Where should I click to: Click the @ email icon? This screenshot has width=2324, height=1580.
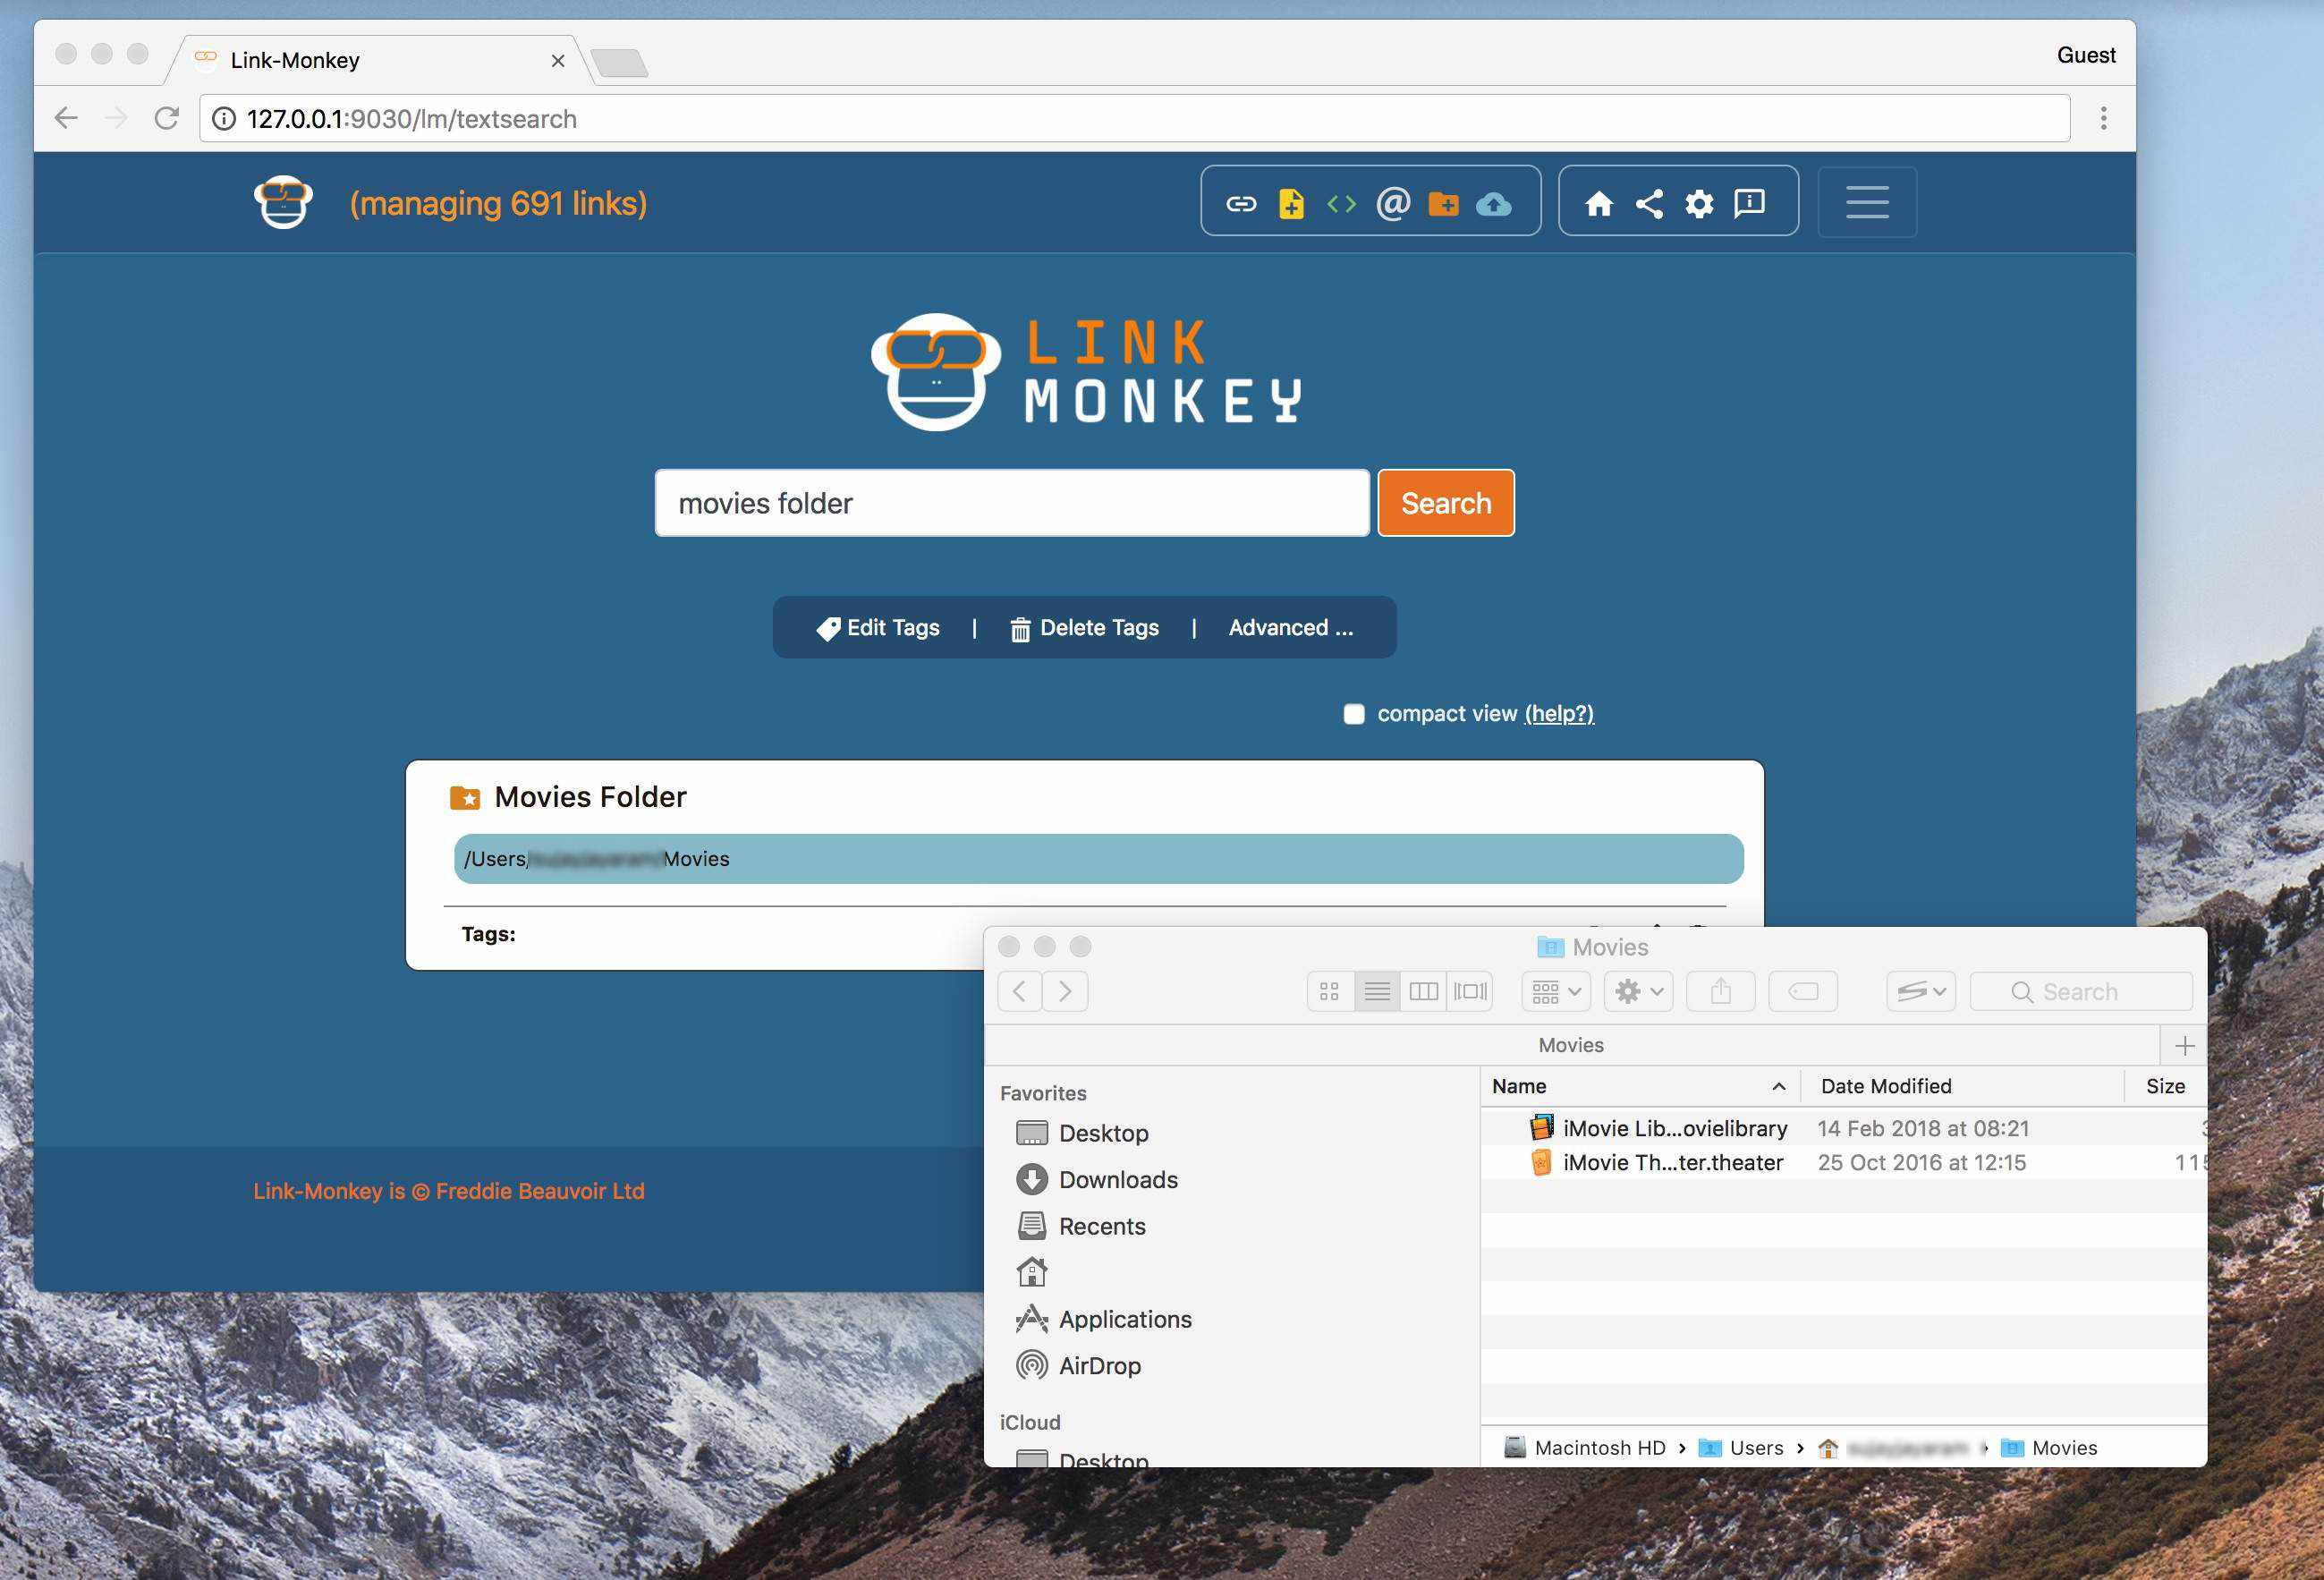(1393, 204)
